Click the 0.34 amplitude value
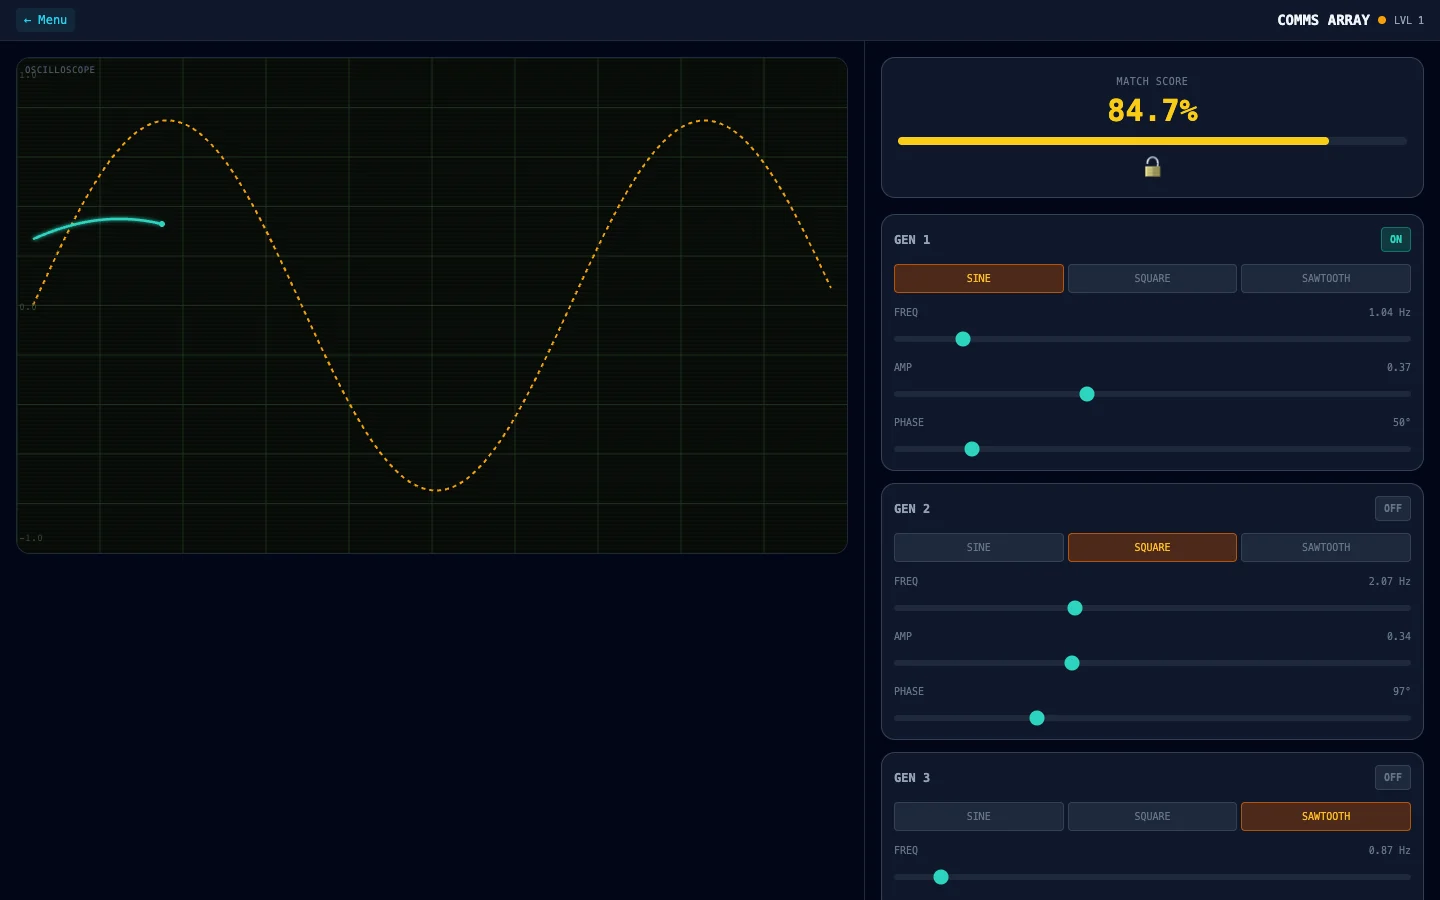 coord(1398,636)
